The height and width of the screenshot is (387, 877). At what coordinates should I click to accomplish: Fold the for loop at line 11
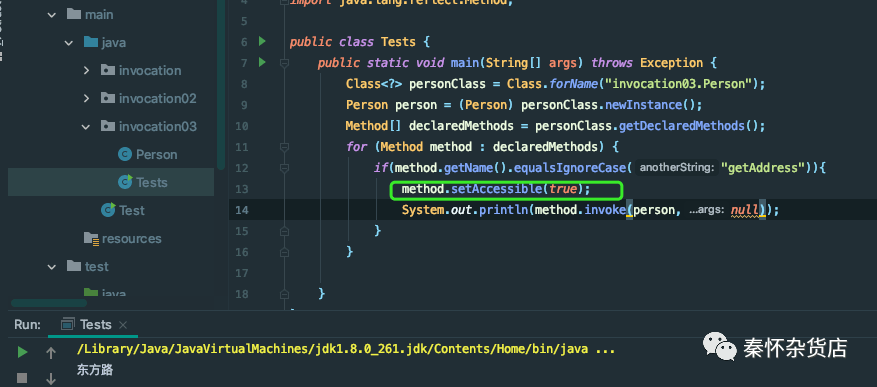coord(284,147)
